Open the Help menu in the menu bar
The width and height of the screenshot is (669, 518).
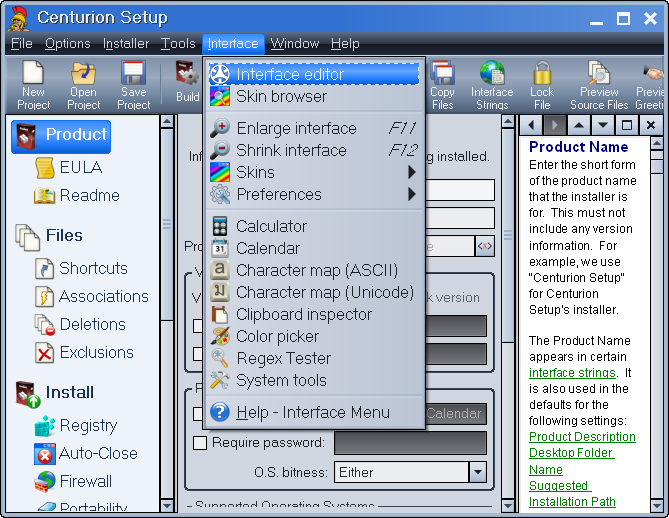[345, 44]
